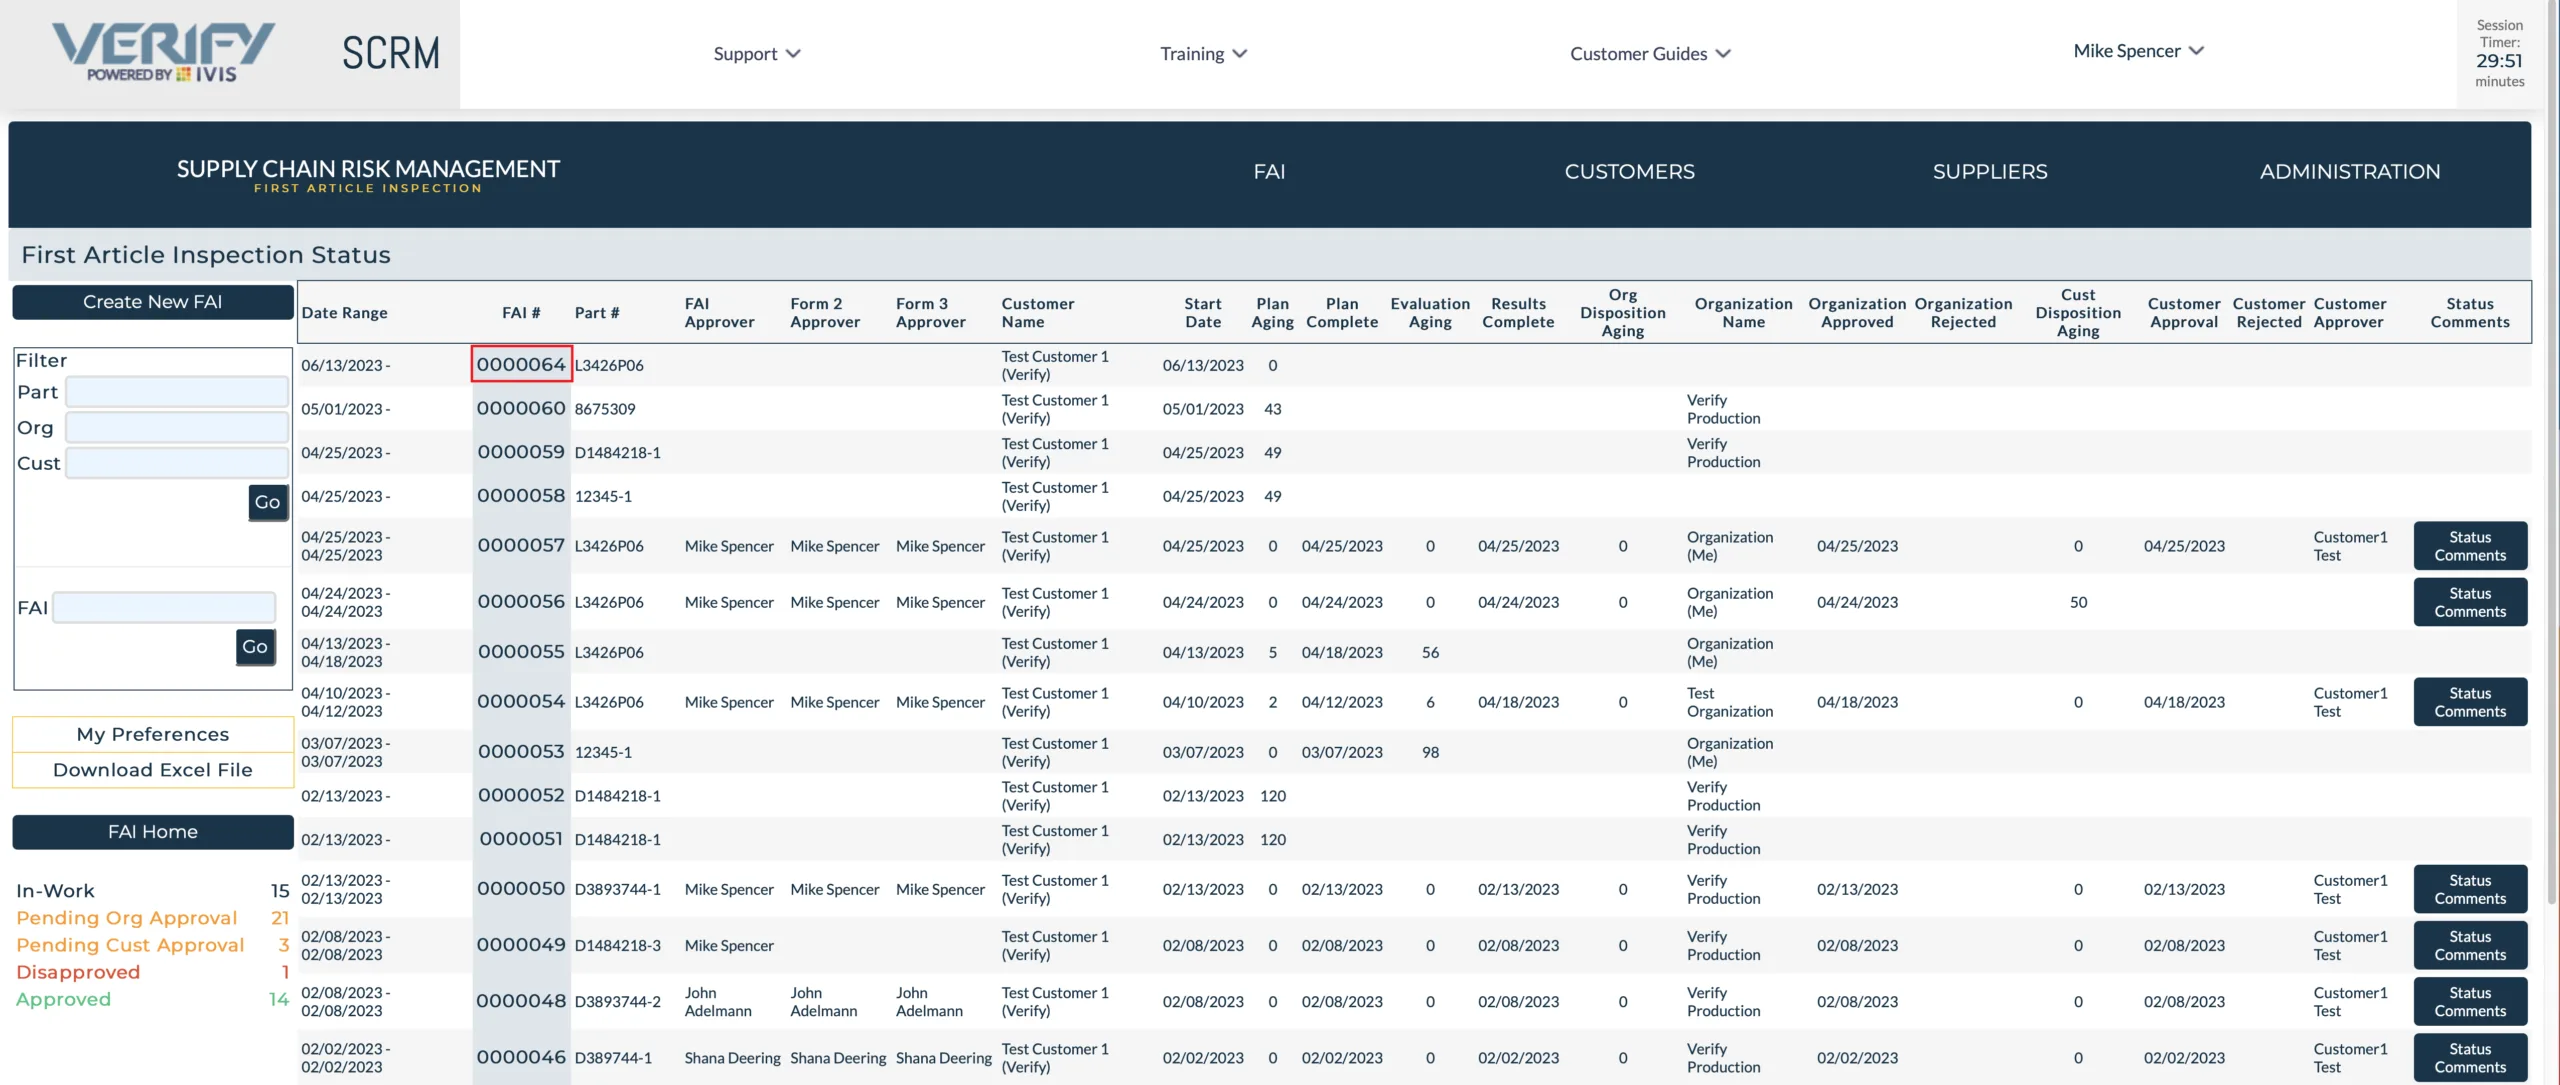Click the FAI Home button
Image resolution: width=2560 pixels, height=1085 pixels.
pos(152,832)
